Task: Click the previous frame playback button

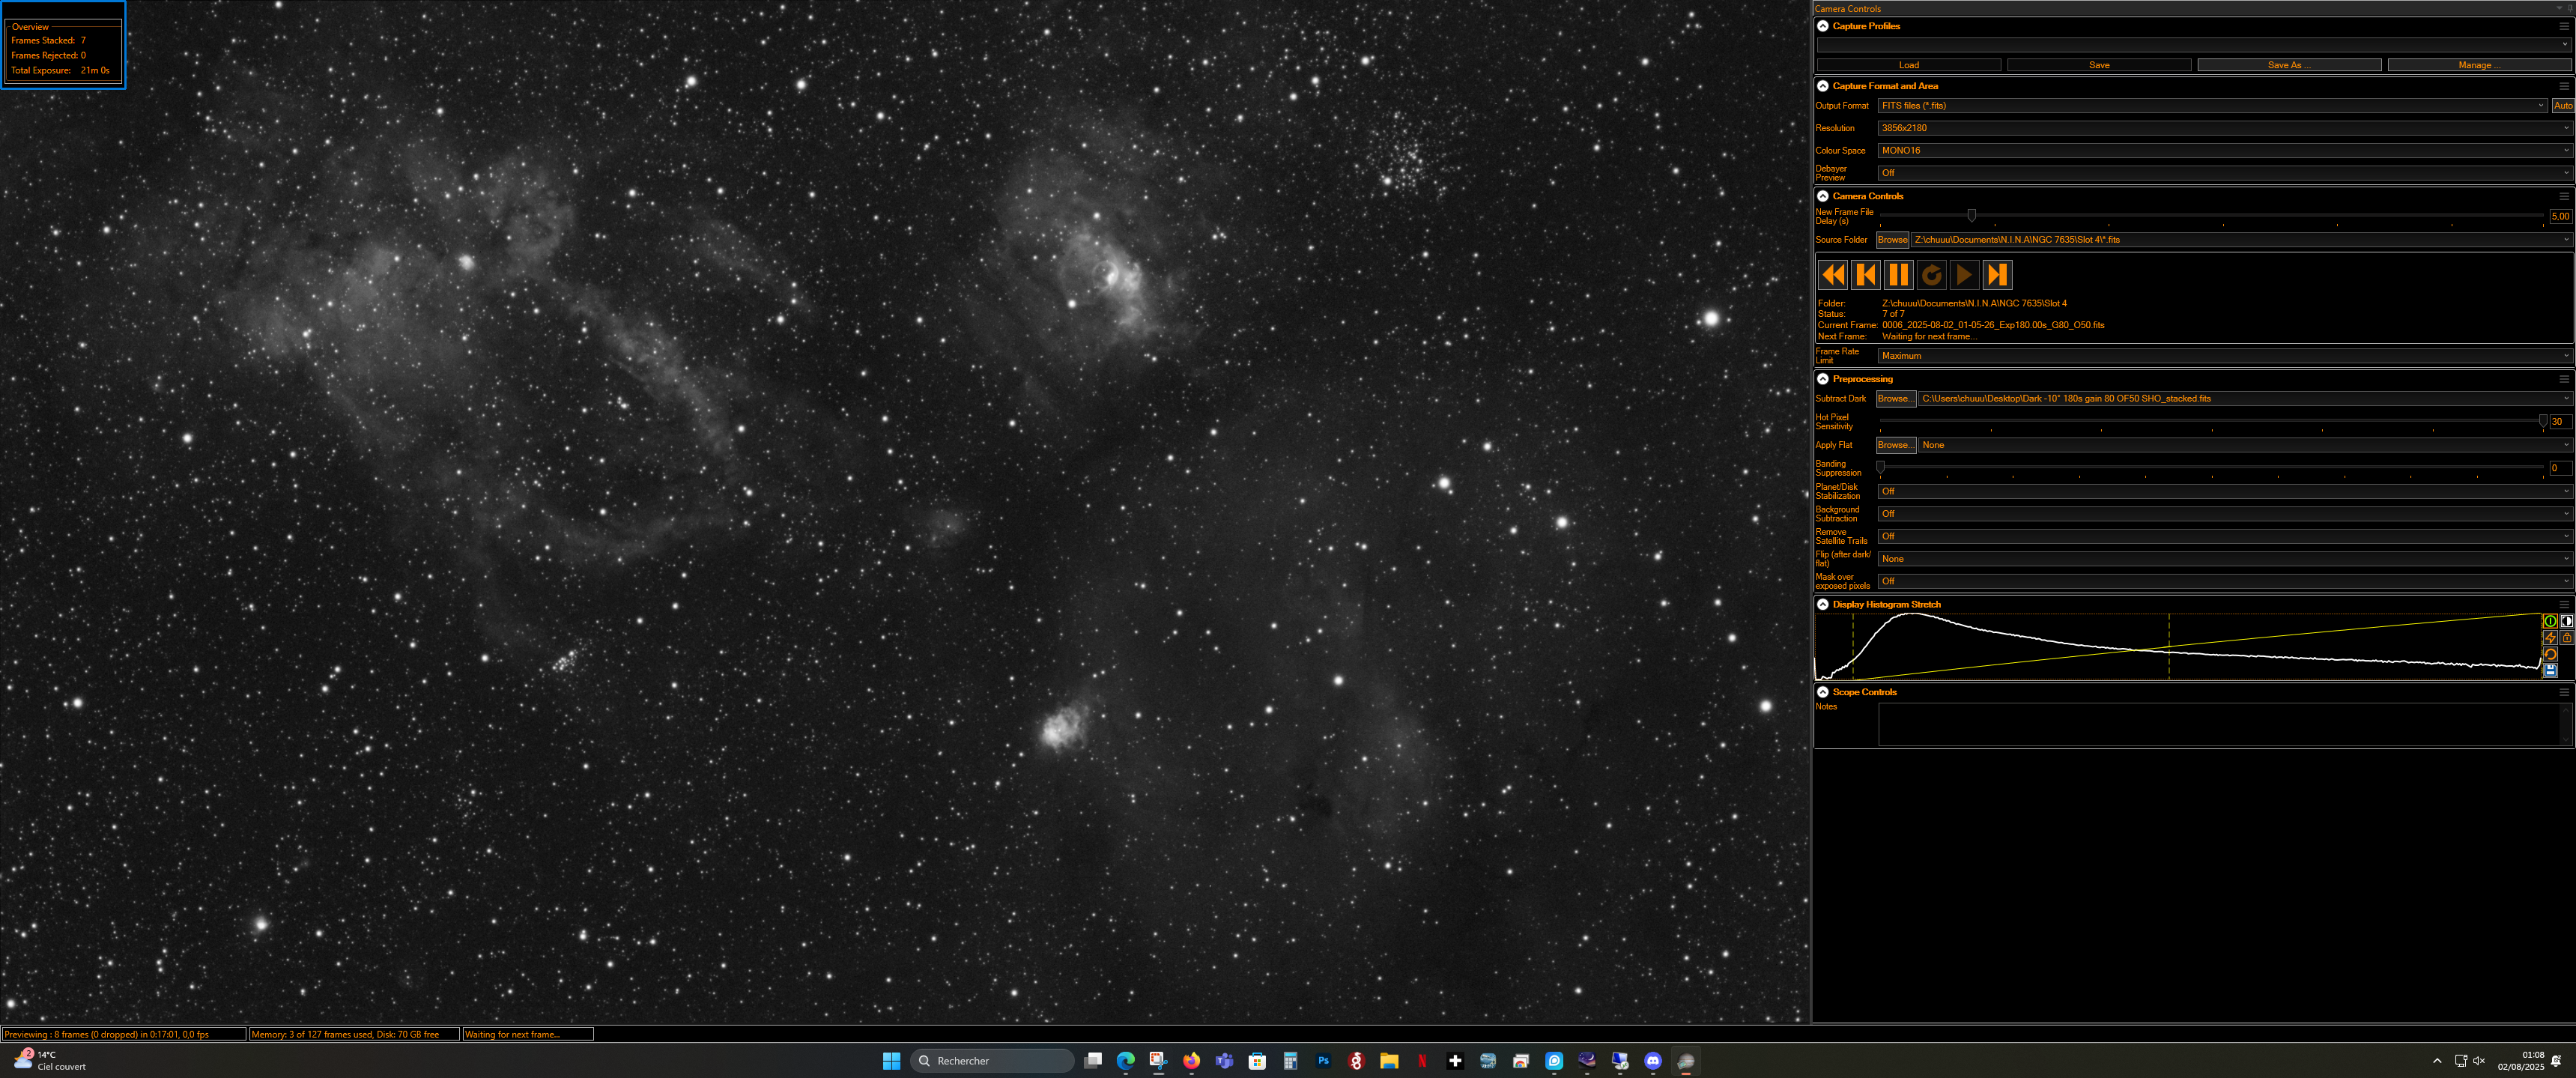Action: point(1865,275)
